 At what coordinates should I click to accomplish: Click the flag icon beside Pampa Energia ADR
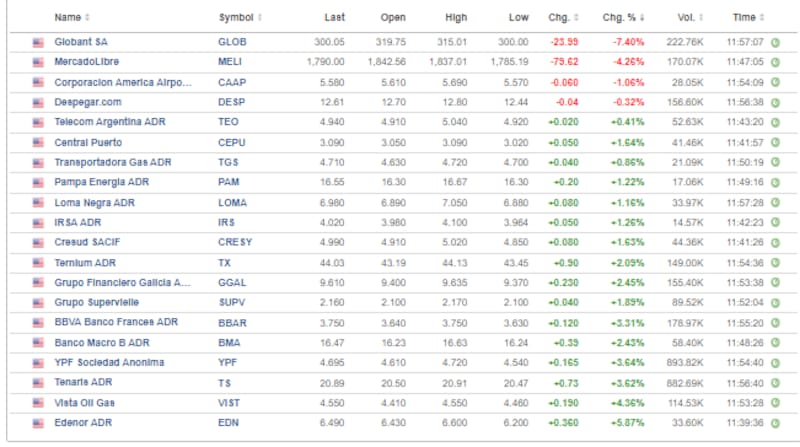click(39, 182)
